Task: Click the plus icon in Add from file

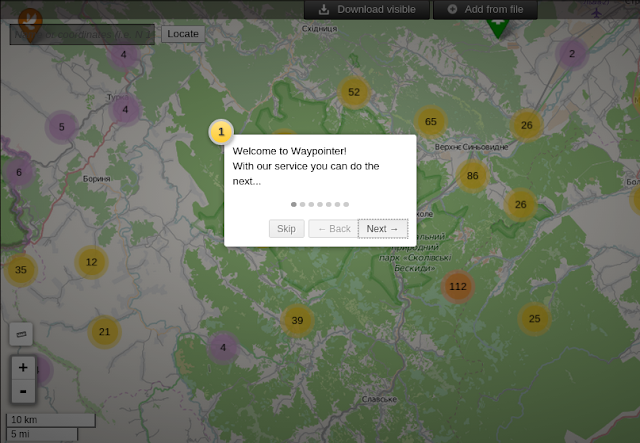Action: click(x=452, y=9)
